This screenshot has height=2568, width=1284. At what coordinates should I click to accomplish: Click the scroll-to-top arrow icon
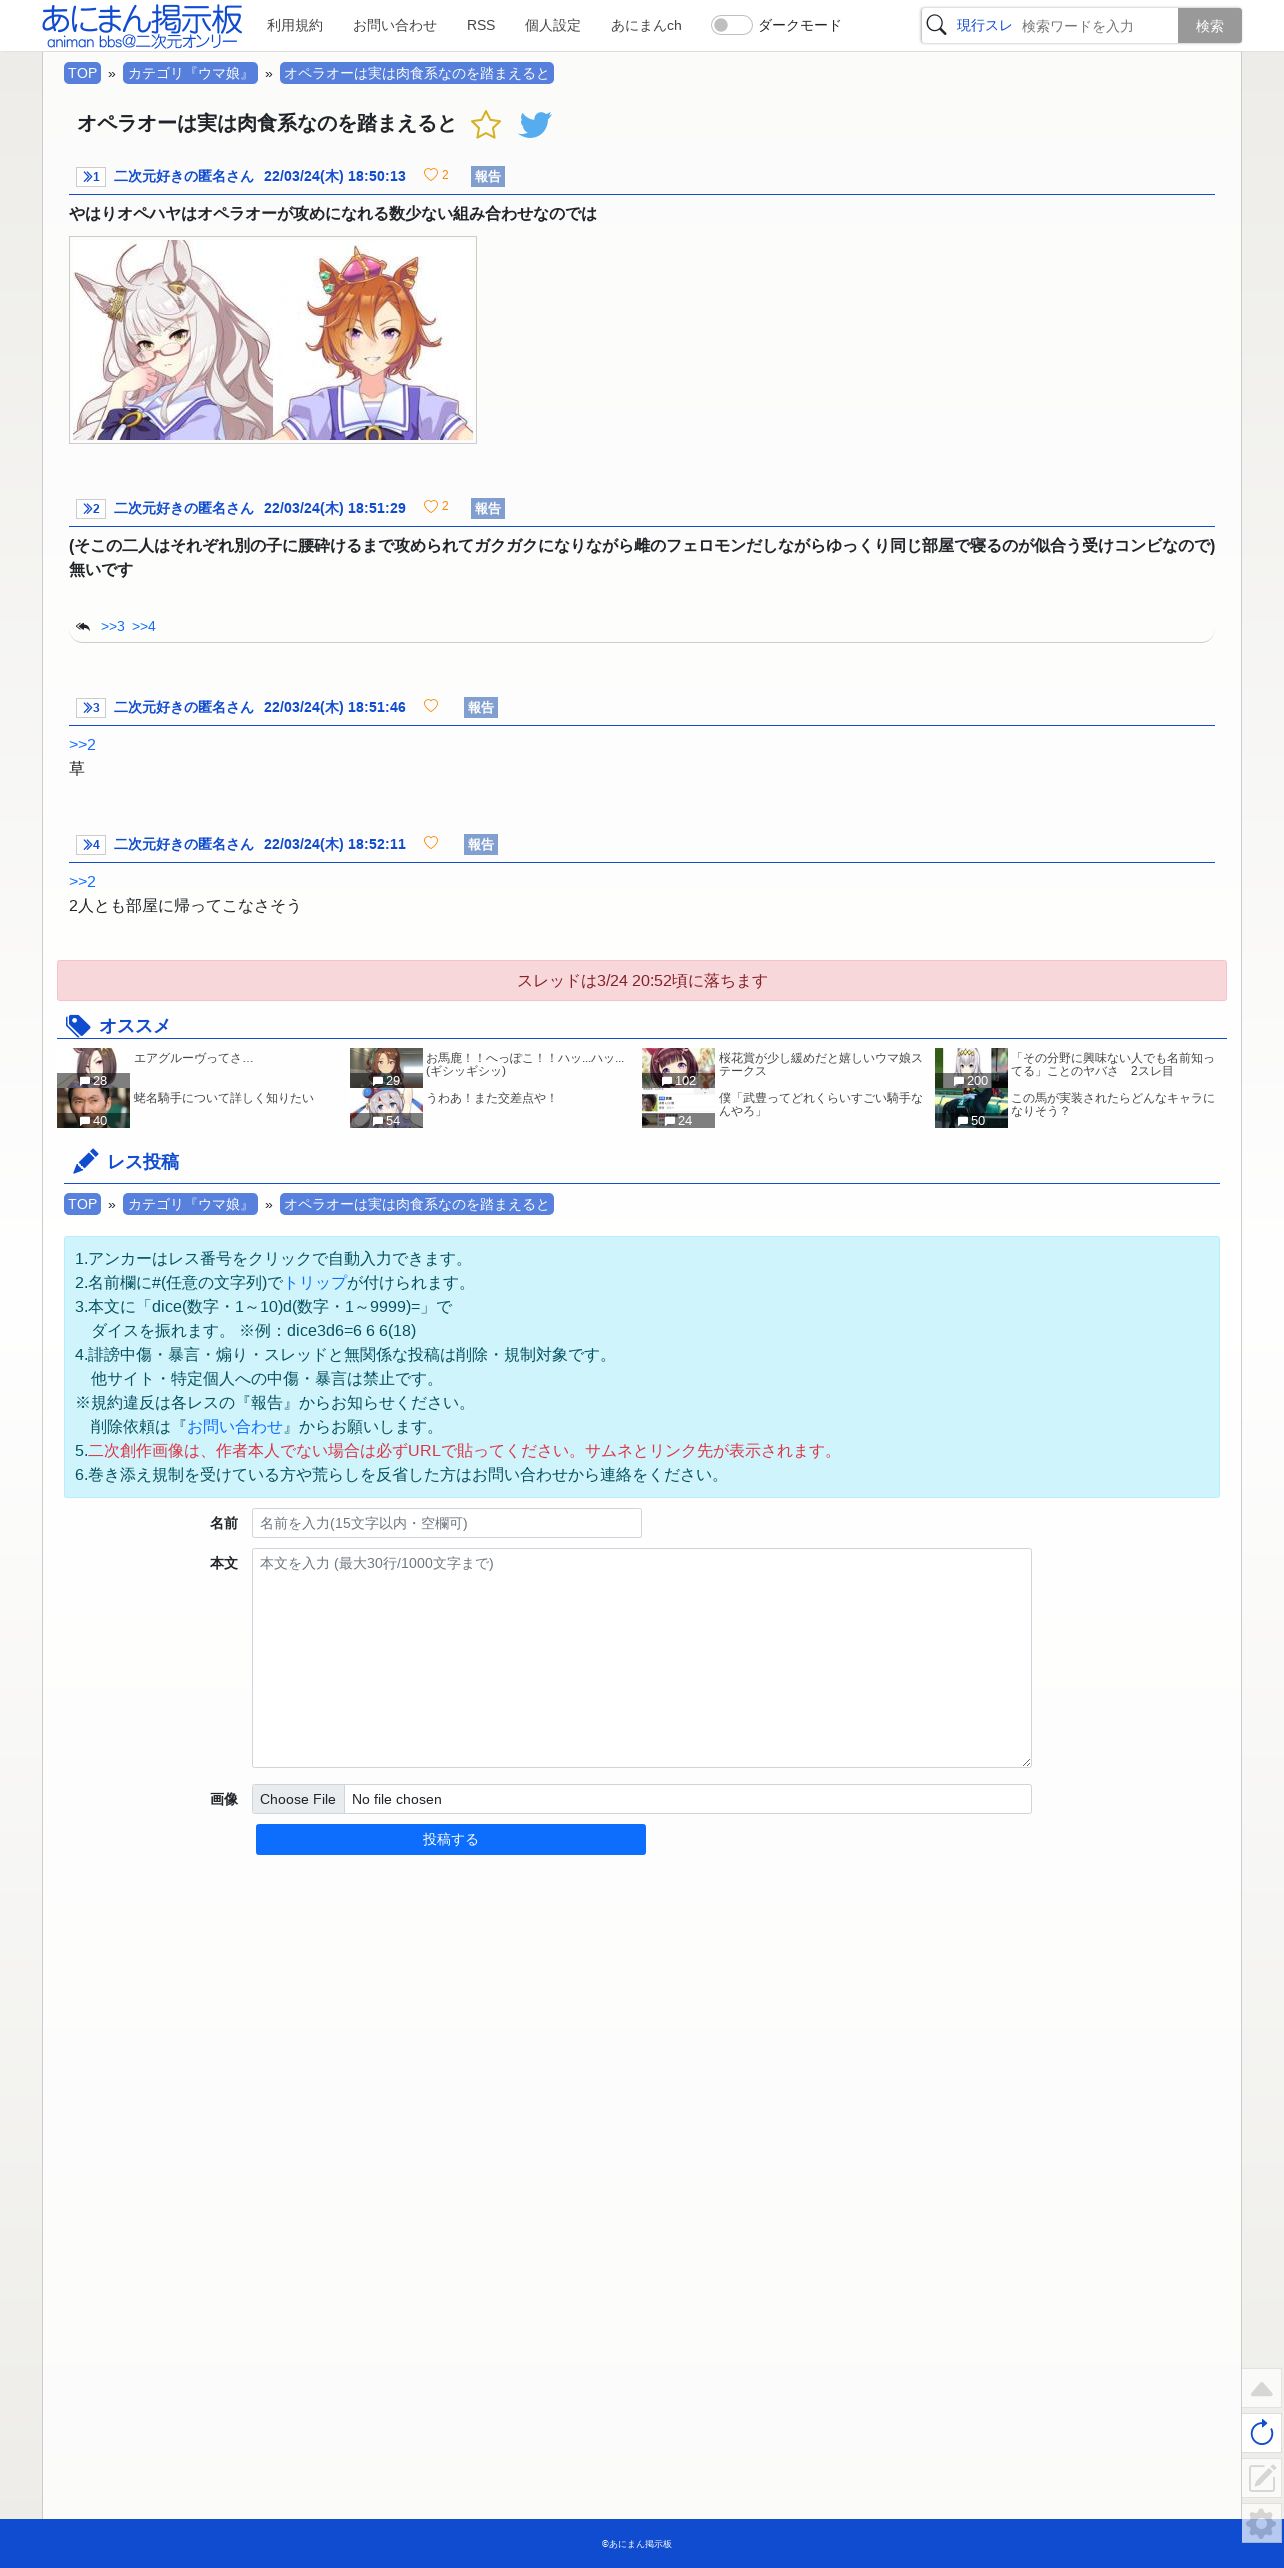[x=1262, y=2389]
